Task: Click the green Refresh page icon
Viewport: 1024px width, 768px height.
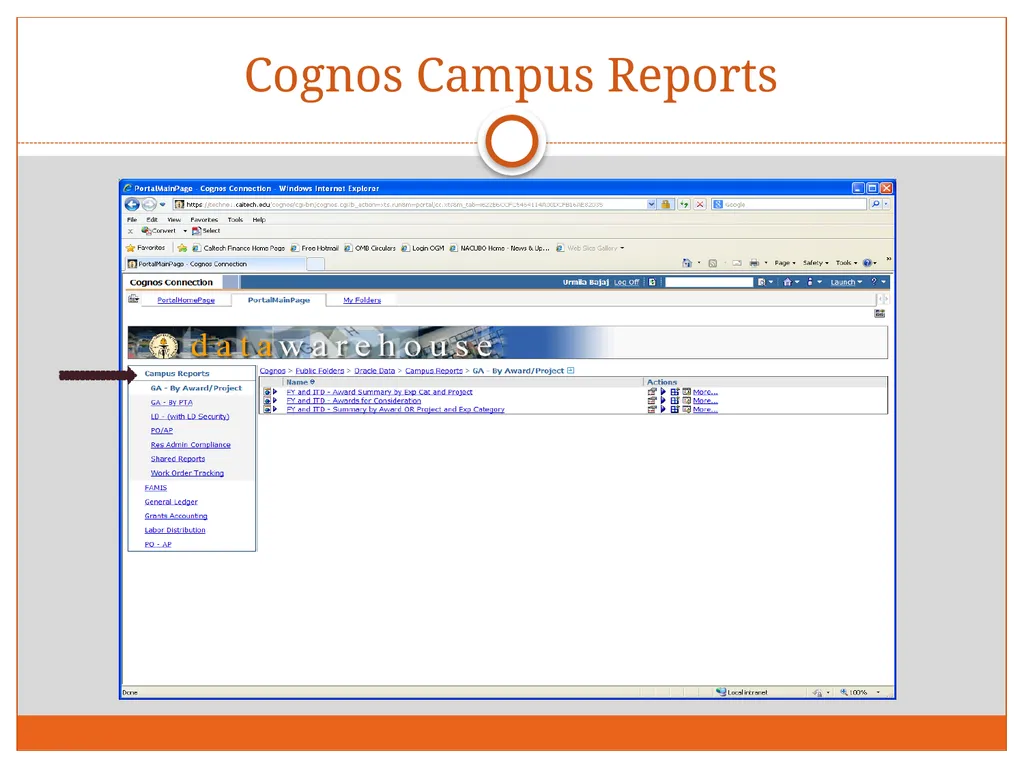Action: coord(684,204)
